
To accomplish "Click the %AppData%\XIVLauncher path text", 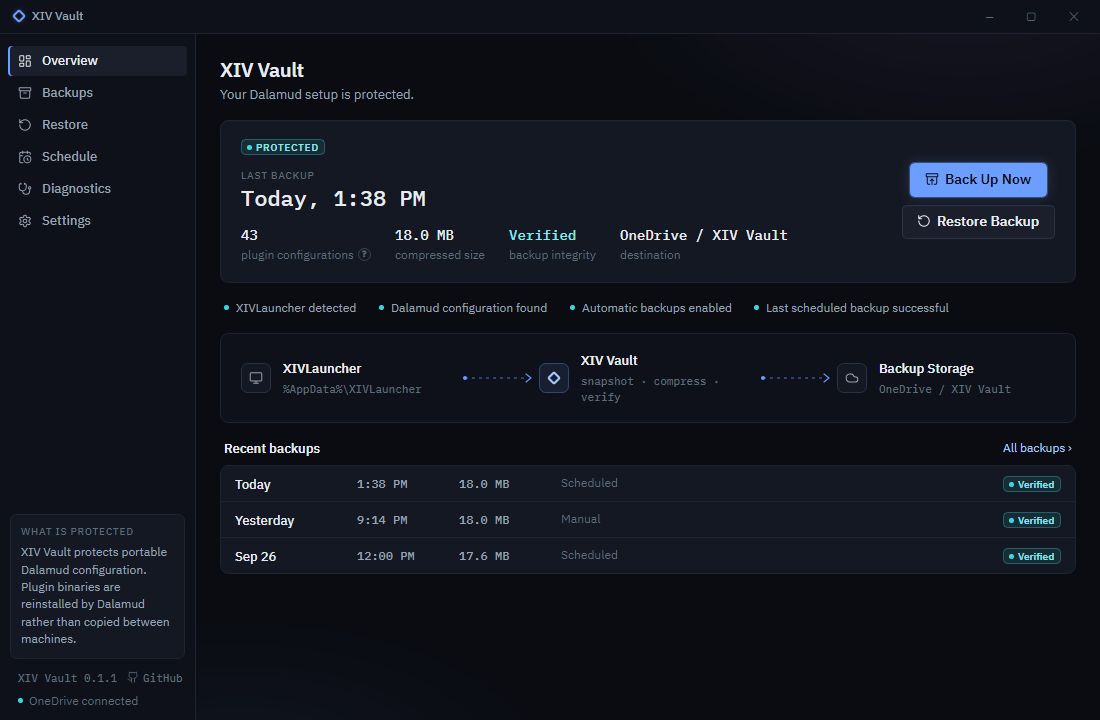I will click(x=352, y=389).
